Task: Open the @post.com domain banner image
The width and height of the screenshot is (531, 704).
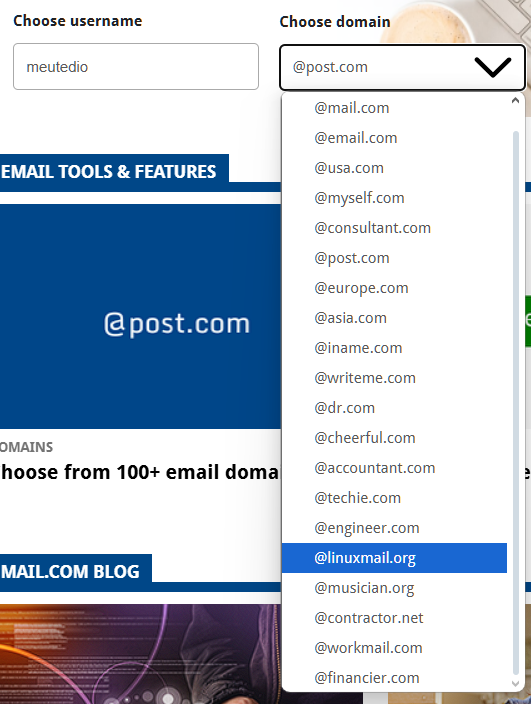Action: tap(140, 317)
